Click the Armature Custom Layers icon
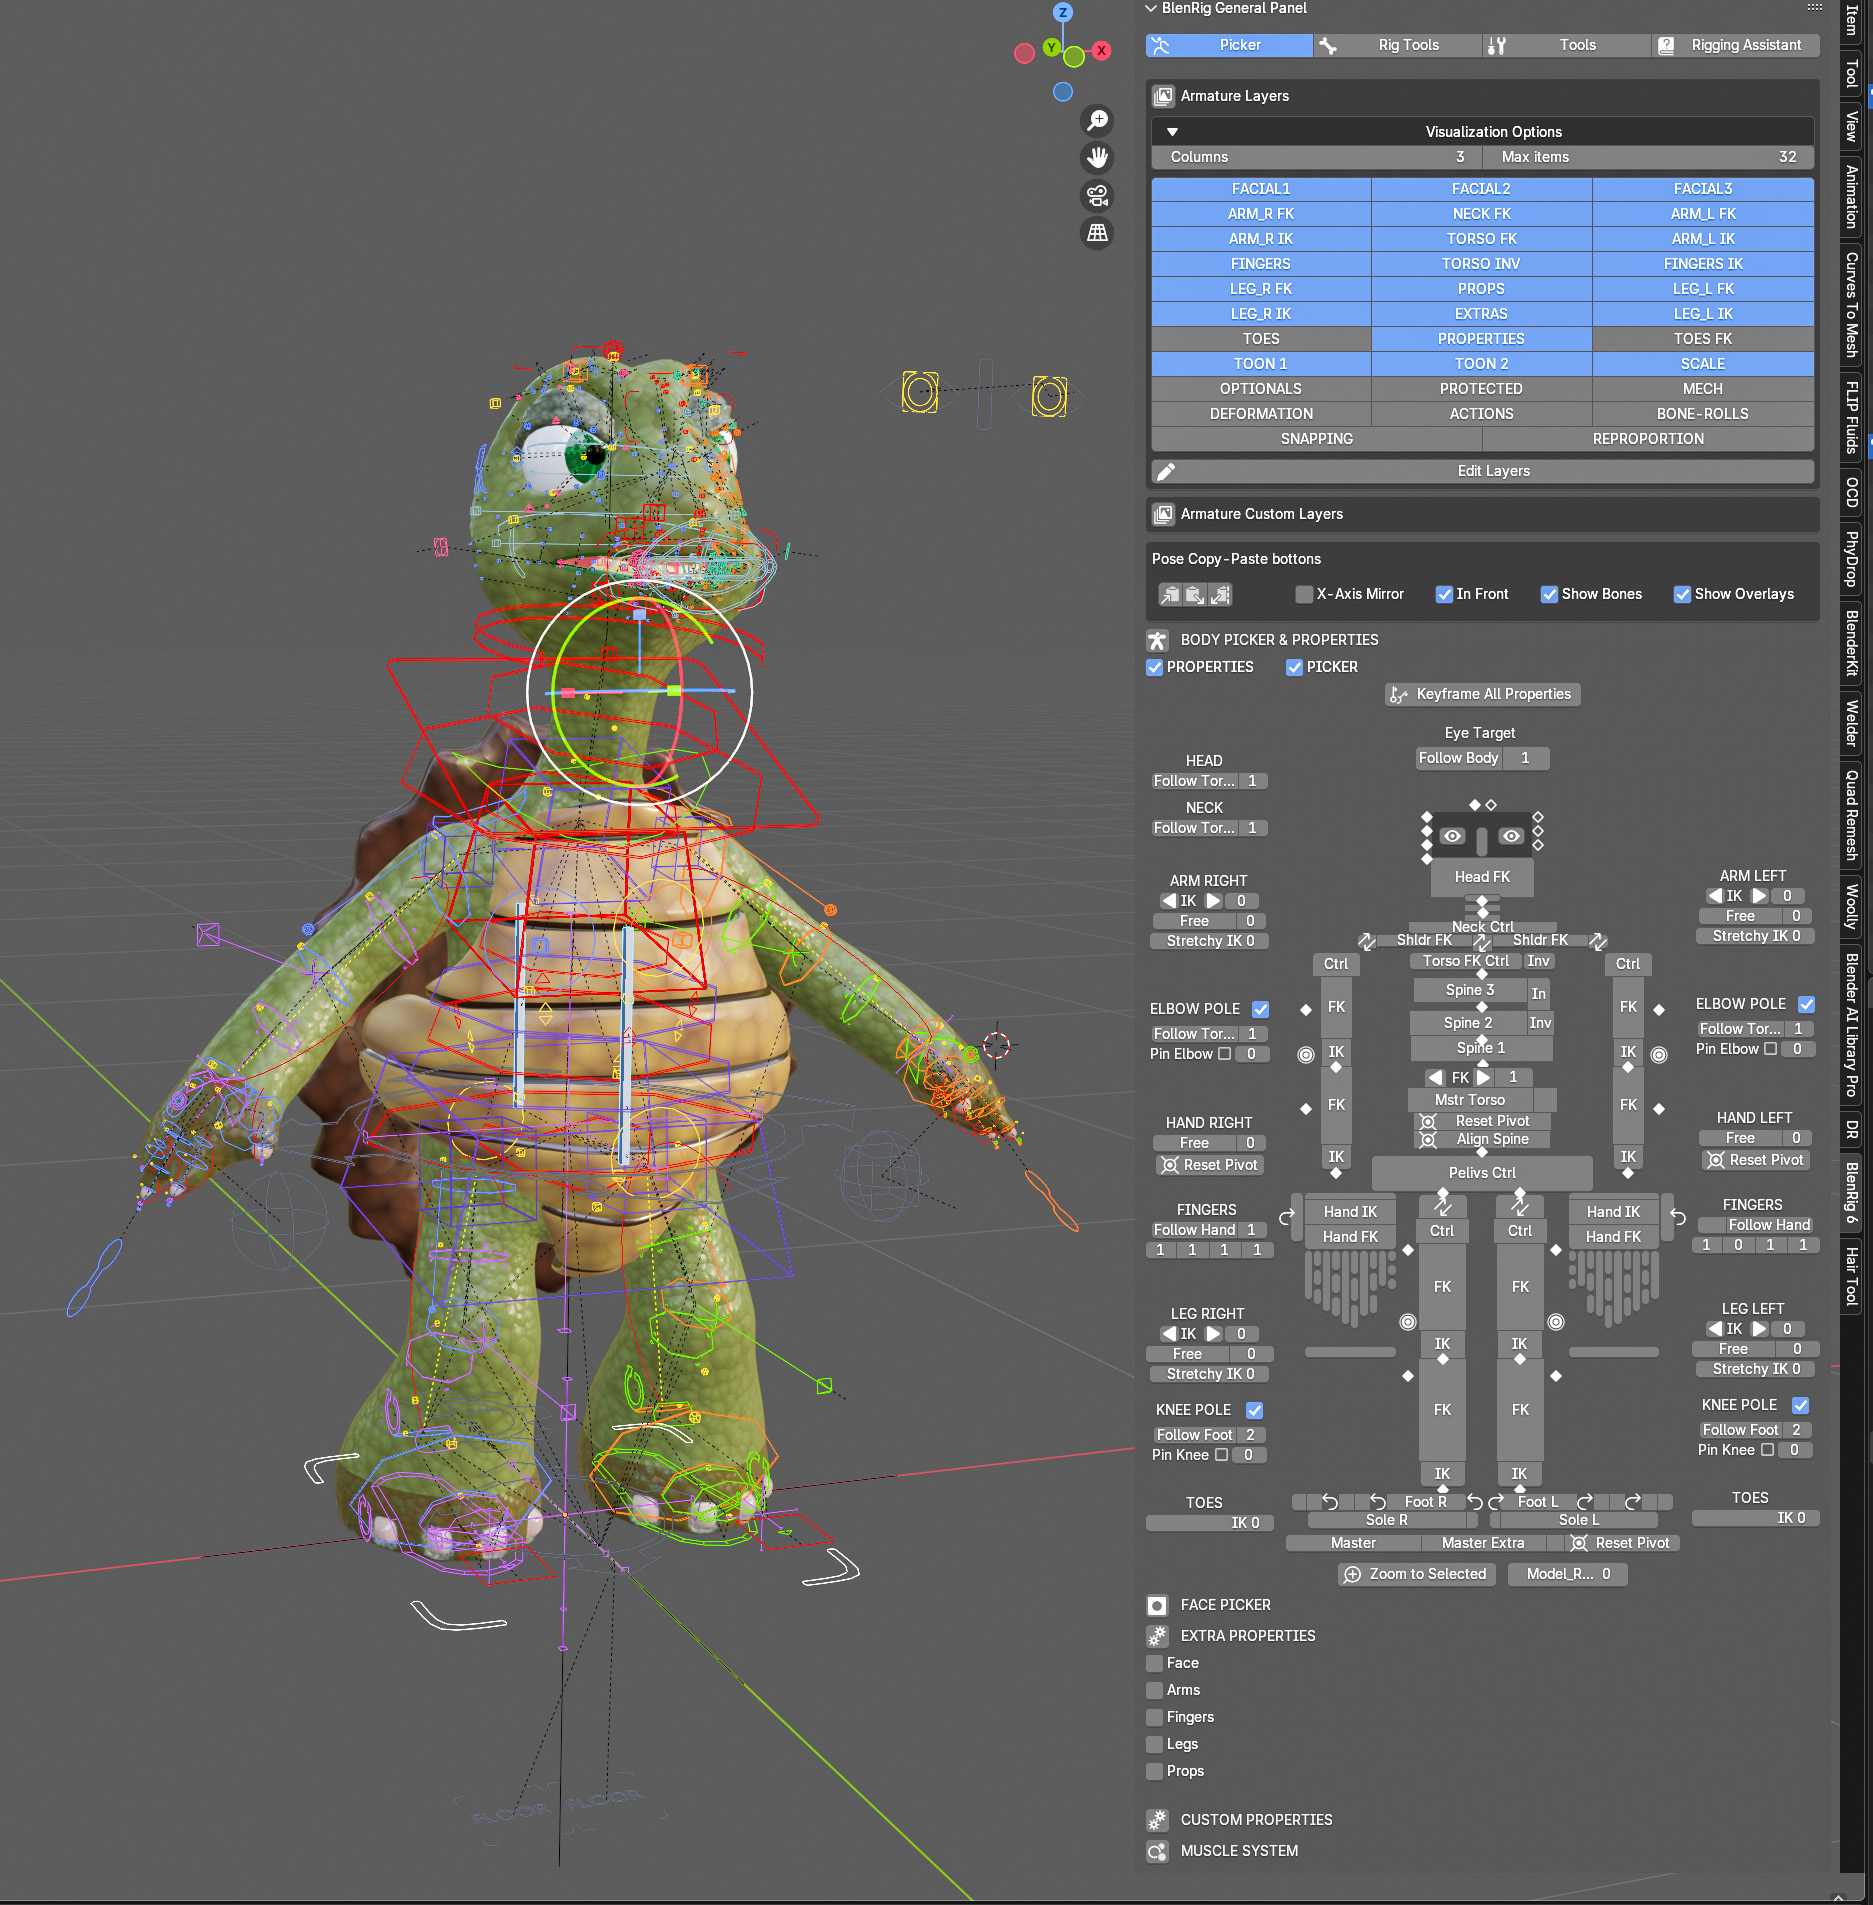 point(1163,514)
